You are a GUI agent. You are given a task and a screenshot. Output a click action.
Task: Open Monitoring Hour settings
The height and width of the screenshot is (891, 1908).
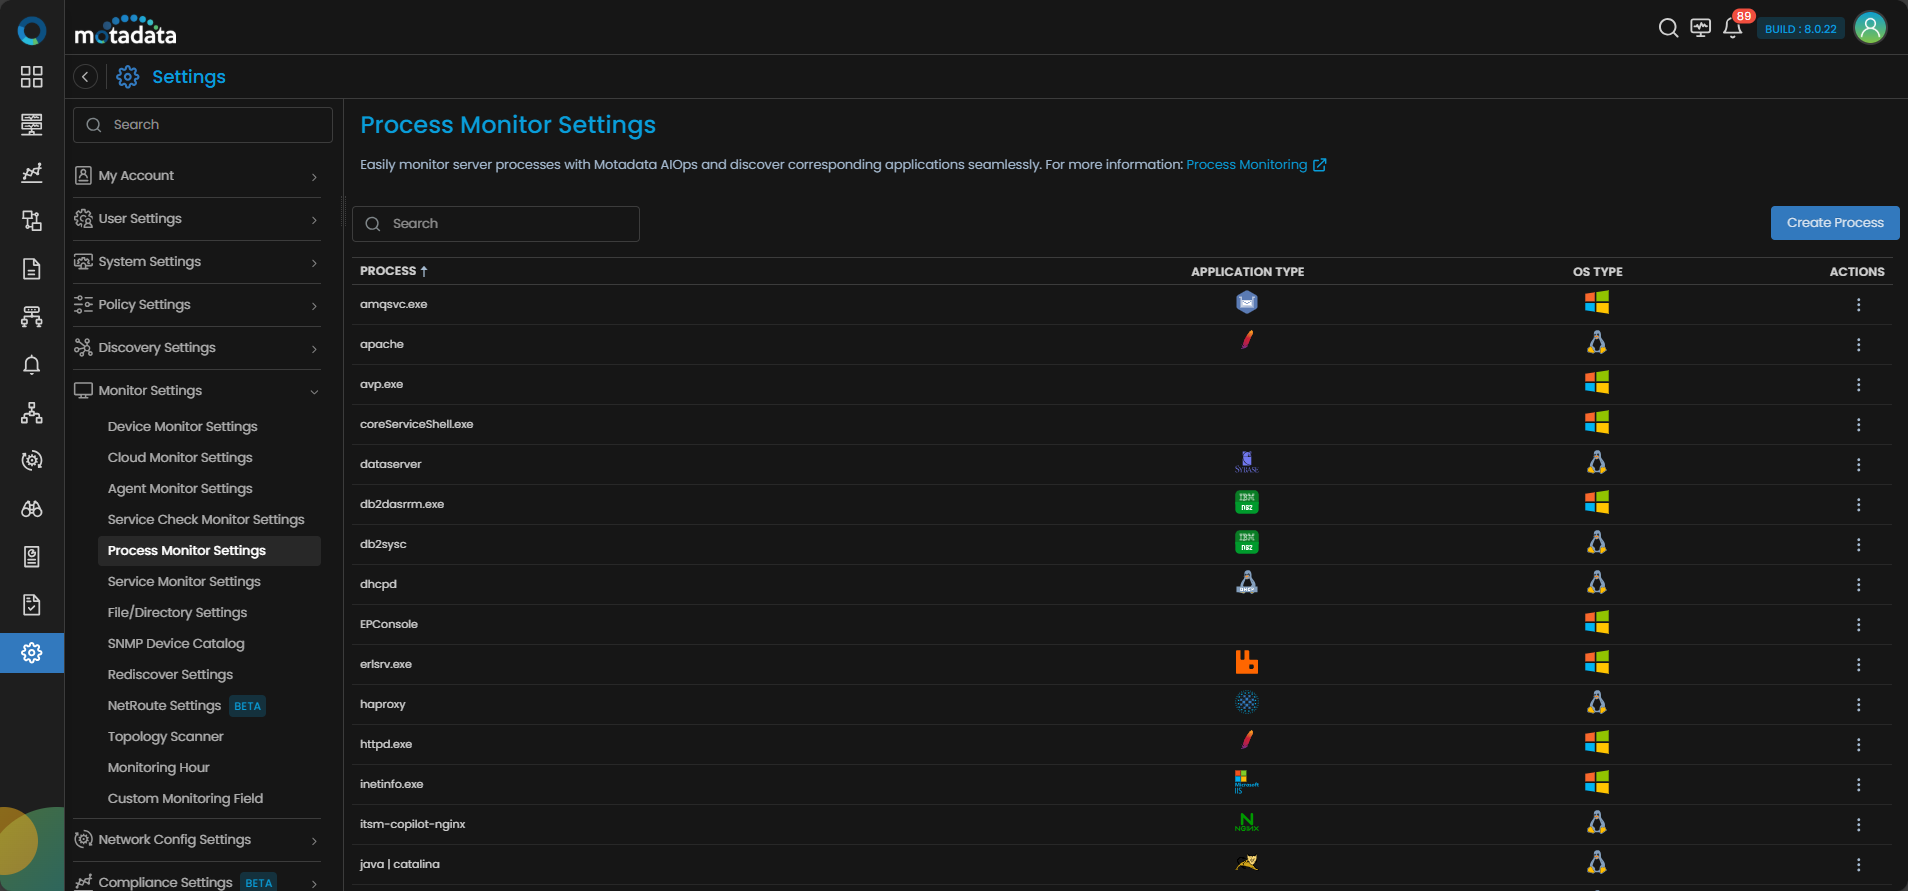pyautogui.click(x=159, y=768)
